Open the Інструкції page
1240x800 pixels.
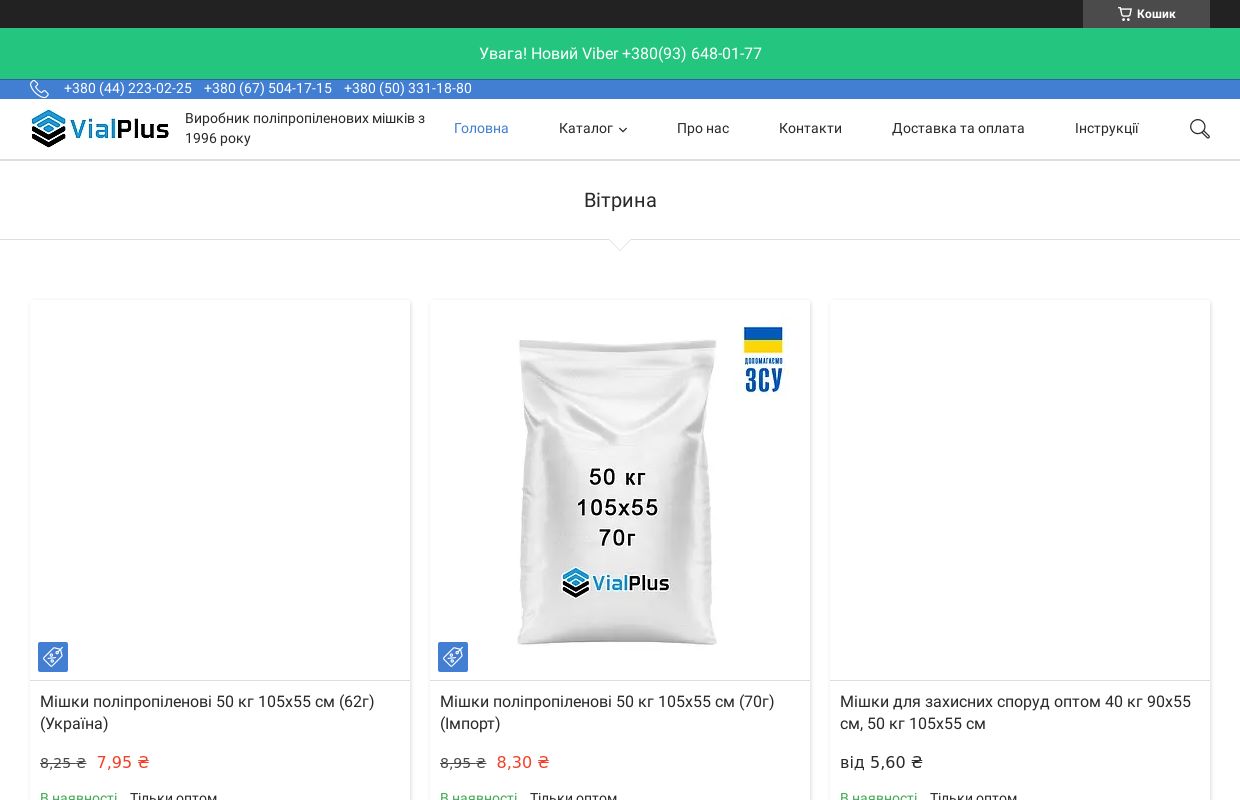point(1106,128)
